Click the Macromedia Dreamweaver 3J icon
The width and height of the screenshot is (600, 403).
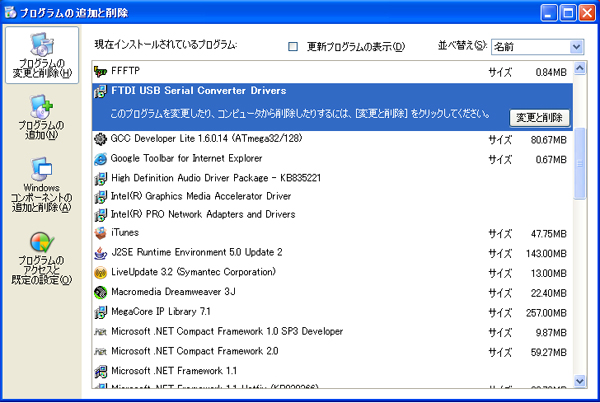click(x=100, y=292)
